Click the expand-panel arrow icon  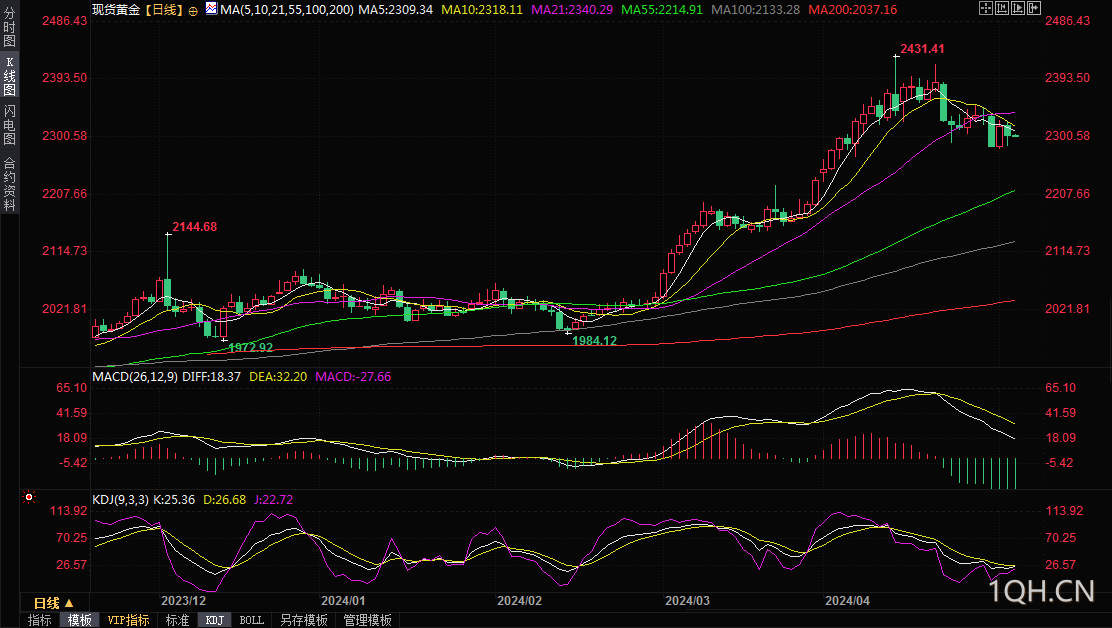1034,8
